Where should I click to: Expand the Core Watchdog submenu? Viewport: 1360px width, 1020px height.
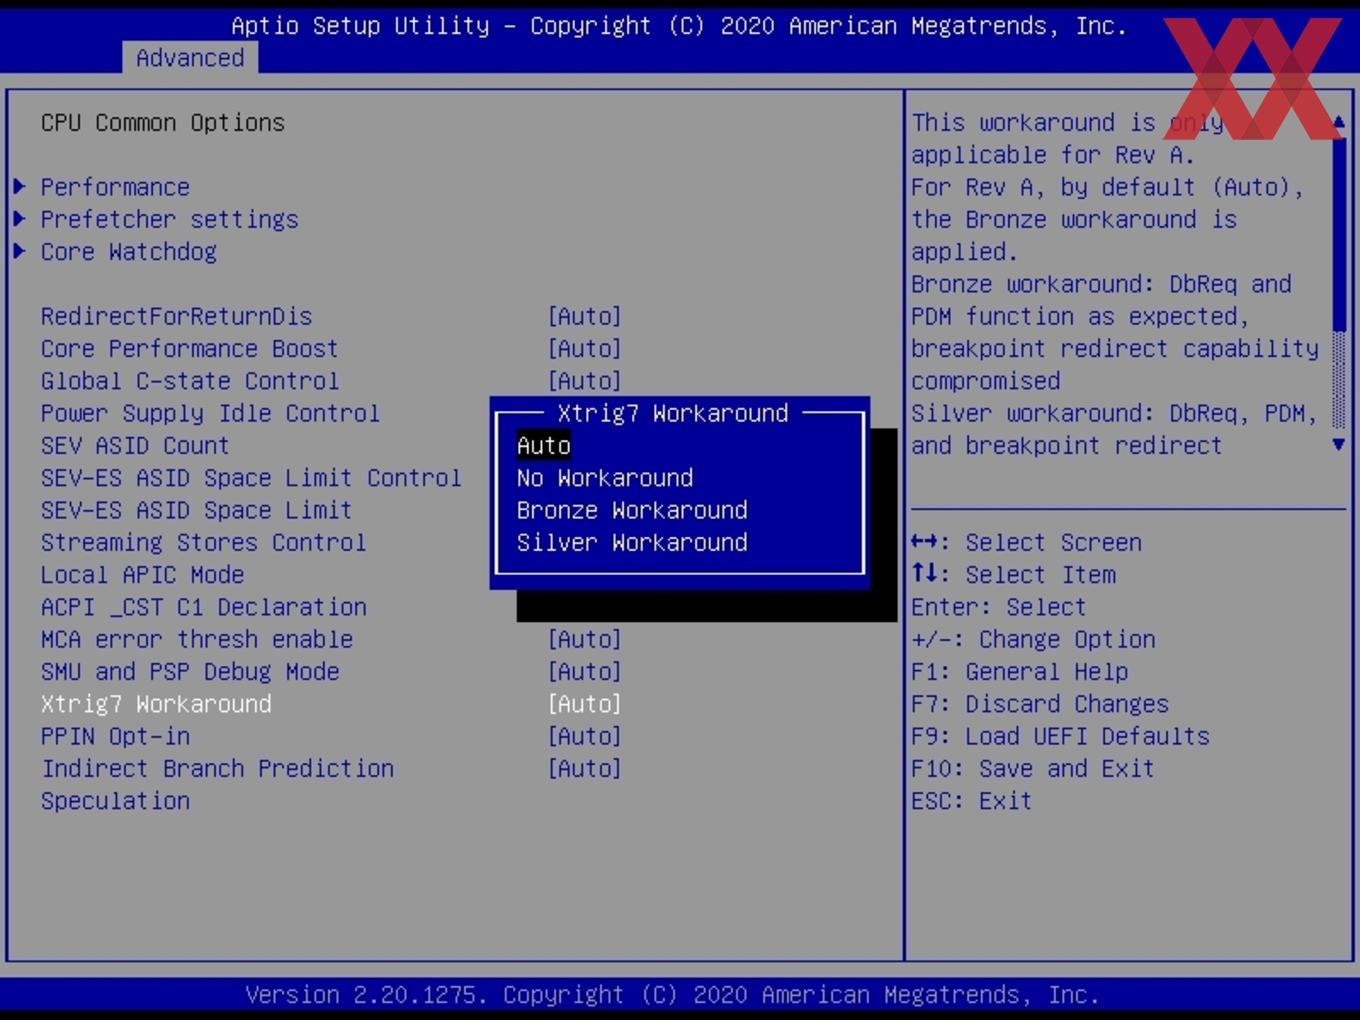[x=128, y=251]
